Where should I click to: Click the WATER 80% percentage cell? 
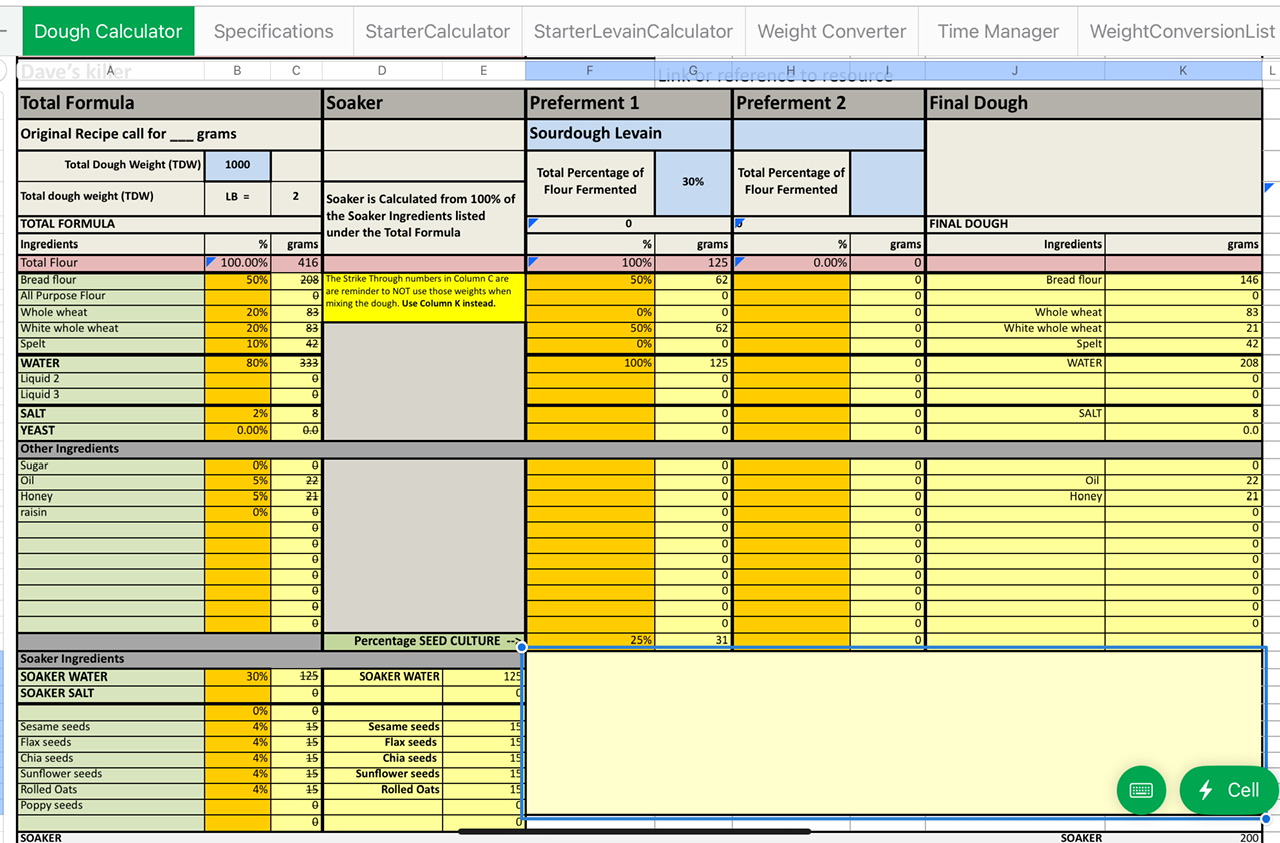(x=238, y=363)
